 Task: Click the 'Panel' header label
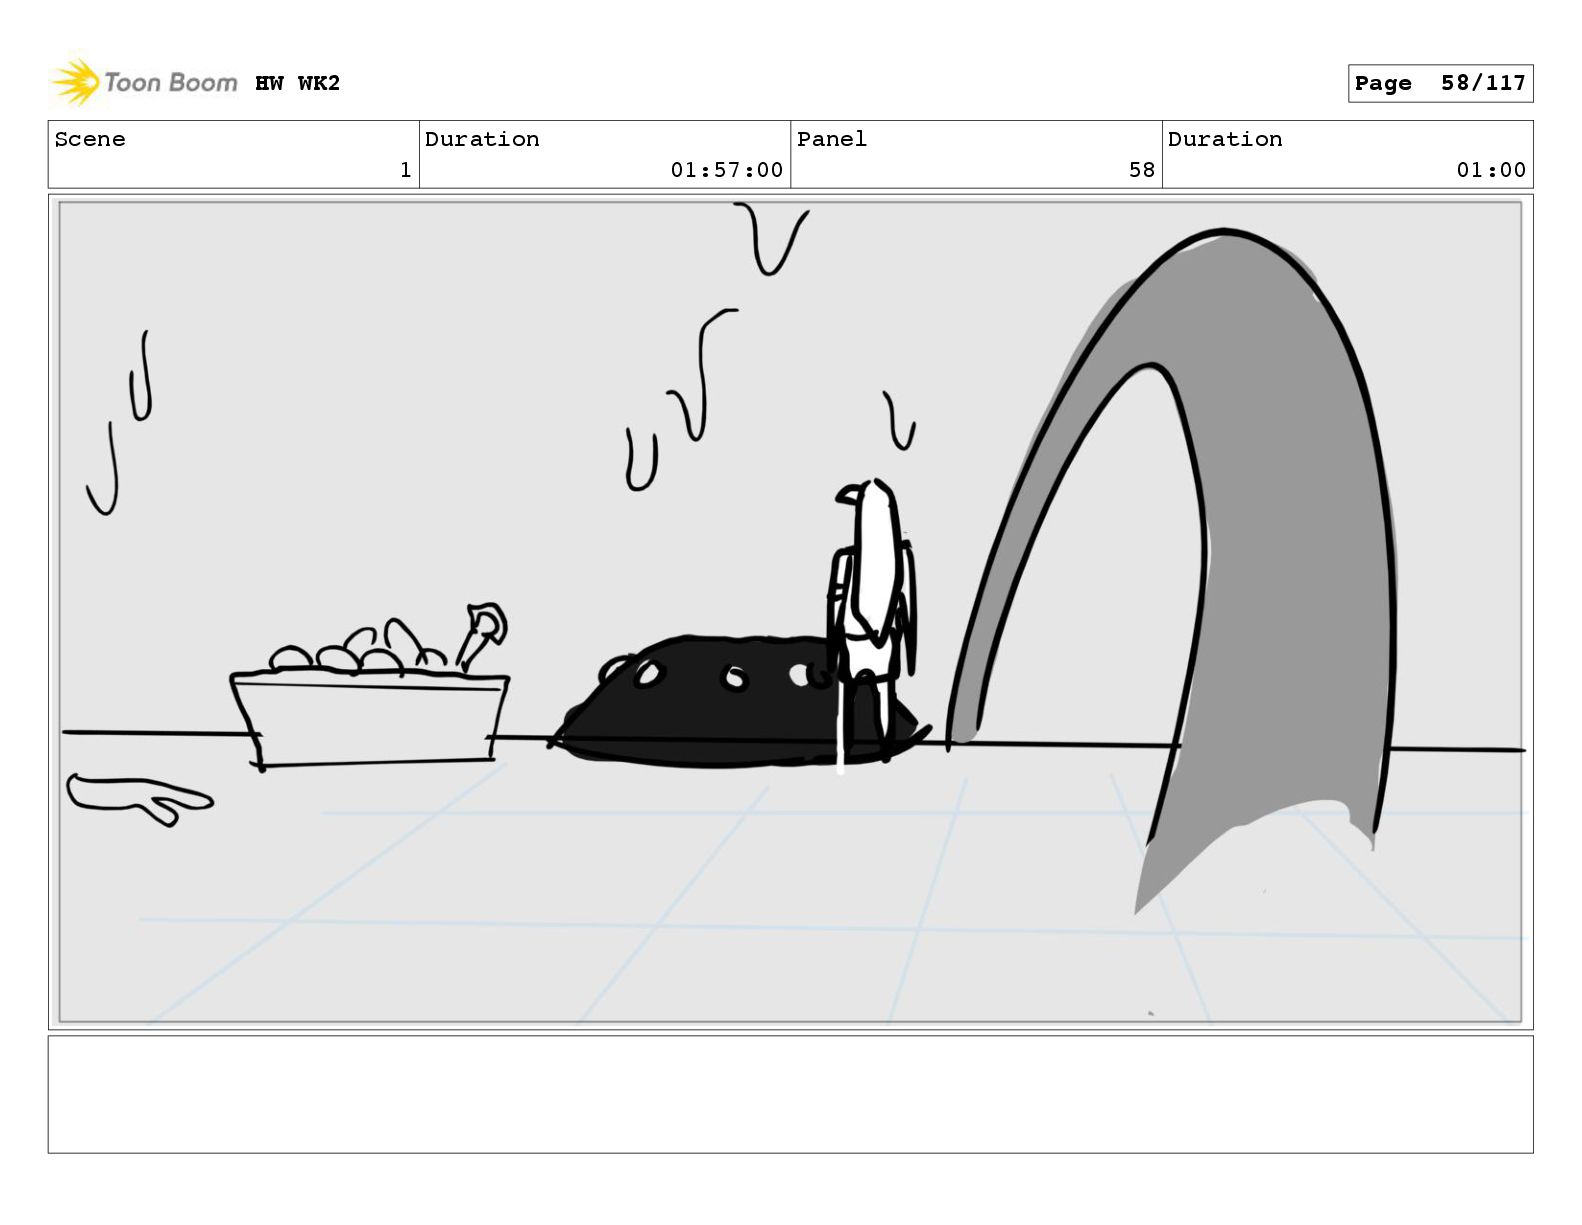tap(832, 139)
